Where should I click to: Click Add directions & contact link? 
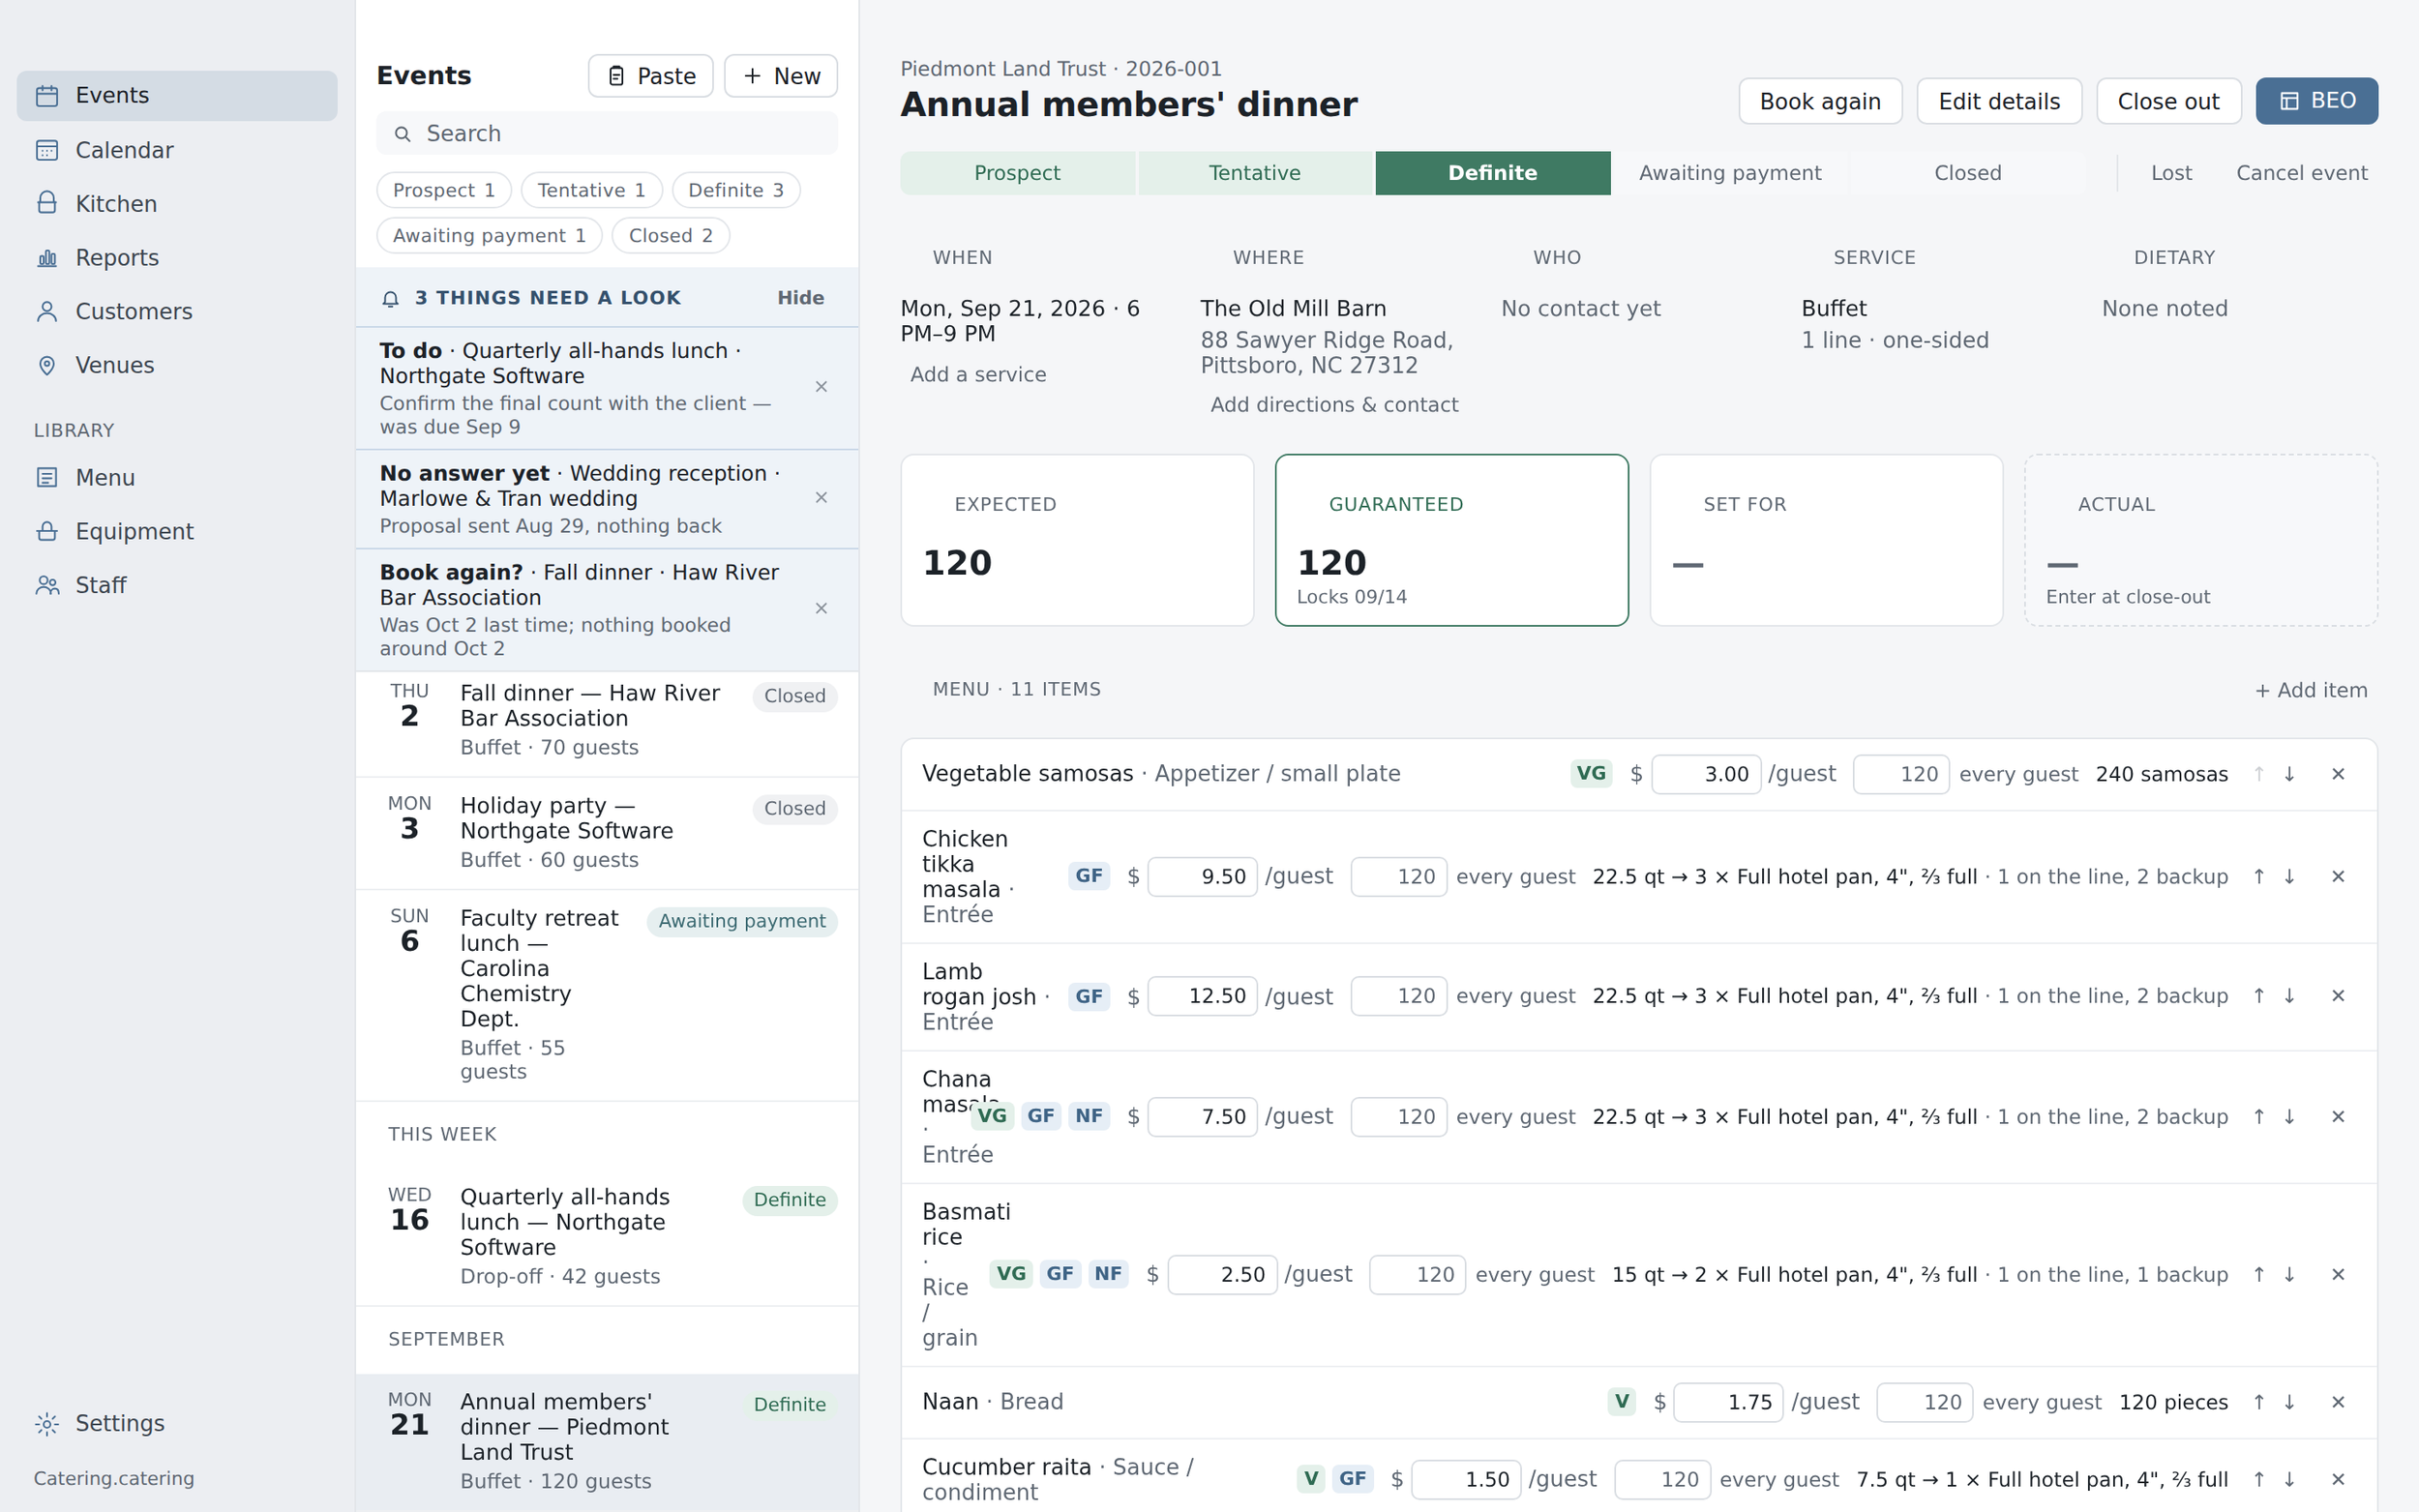tap(1333, 405)
